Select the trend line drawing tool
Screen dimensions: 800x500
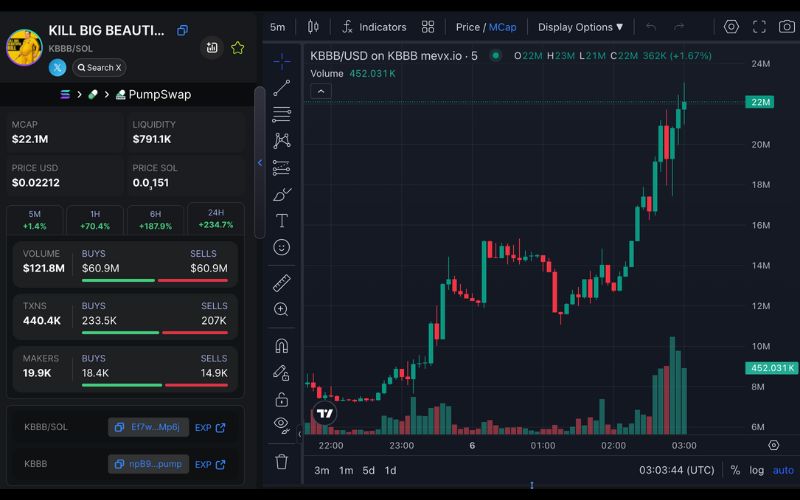coord(282,88)
